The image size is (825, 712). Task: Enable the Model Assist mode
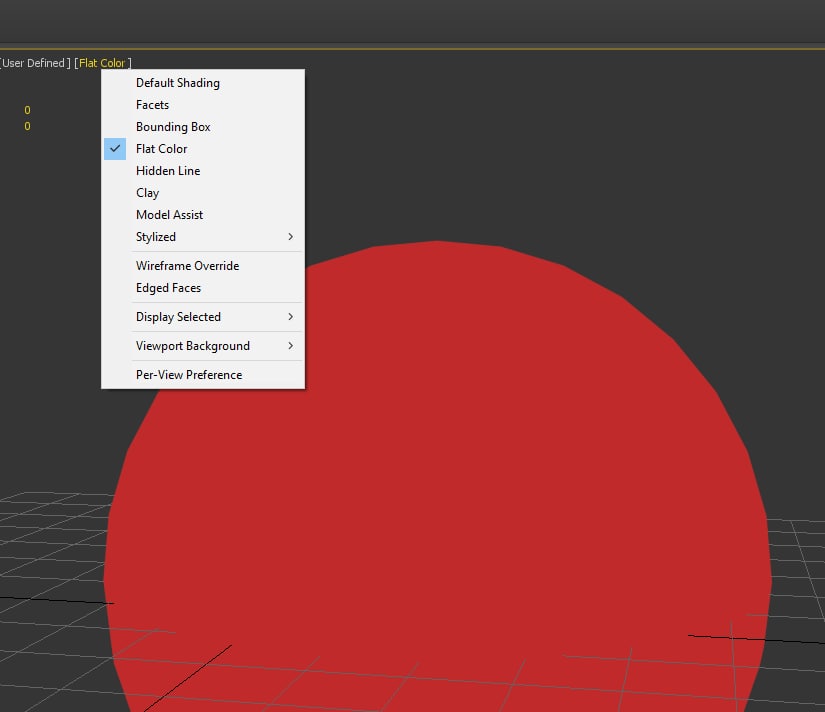tap(203, 215)
